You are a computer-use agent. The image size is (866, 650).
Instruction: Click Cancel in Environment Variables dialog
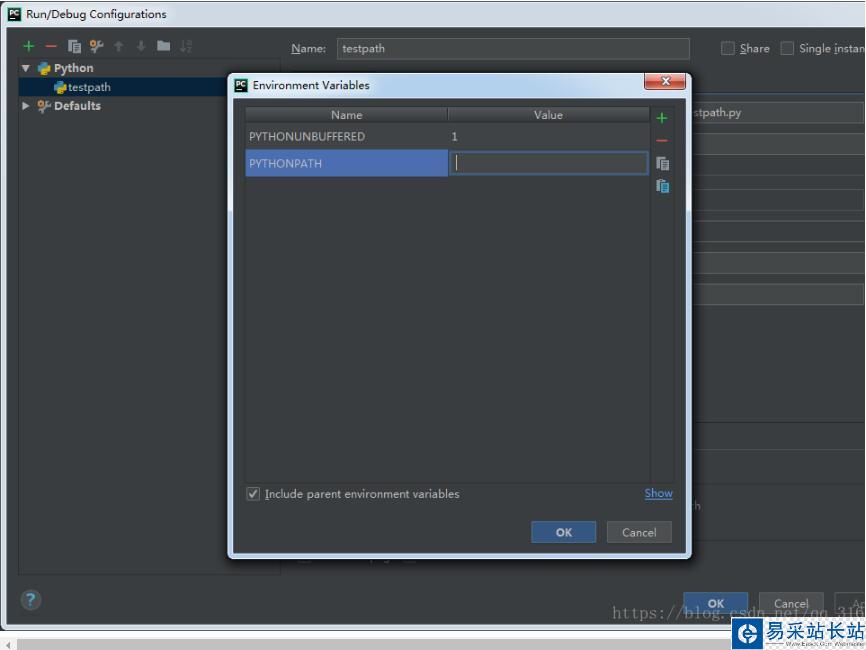tap(639, 532)
